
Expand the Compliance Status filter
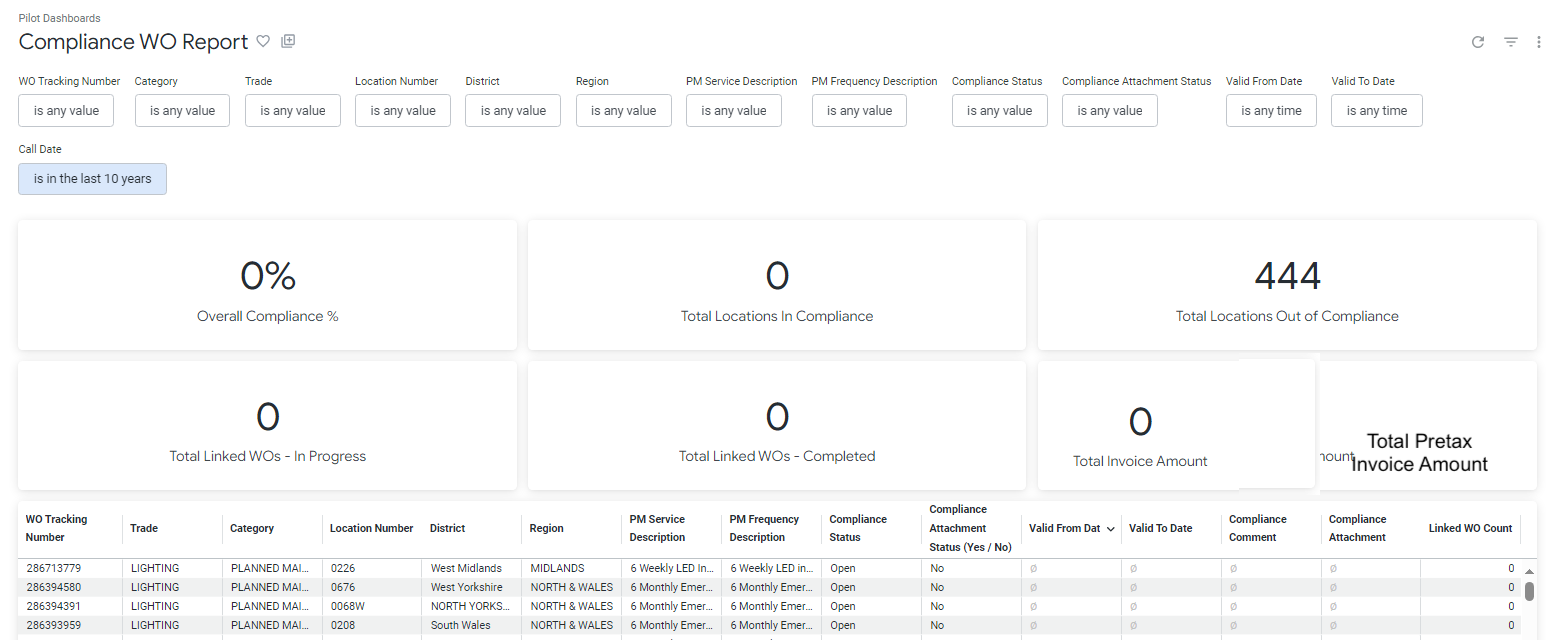tap(999, 111)
